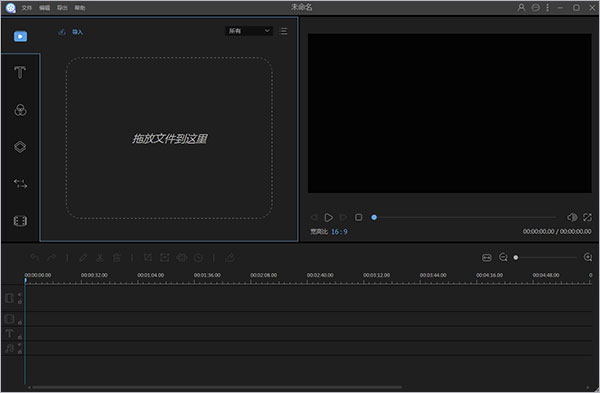Screen dimensions: 600x393
Task: Click the horizontal timeline scrollbar
Action: point(217,387)
